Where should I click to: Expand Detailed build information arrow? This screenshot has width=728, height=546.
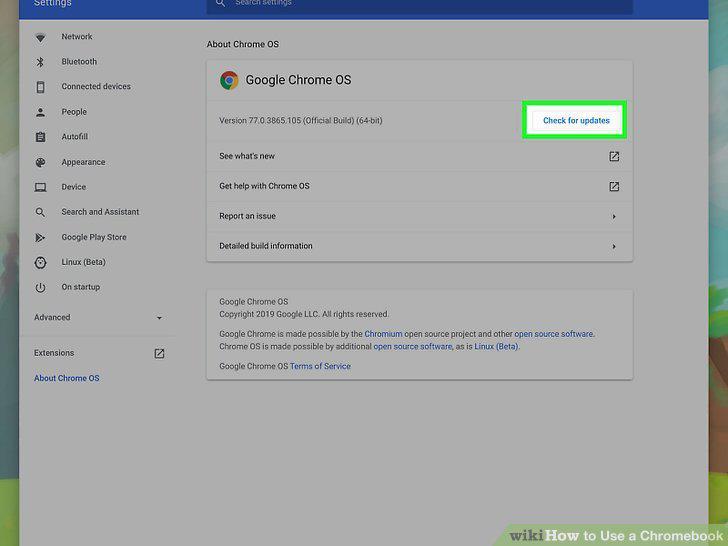614,247
